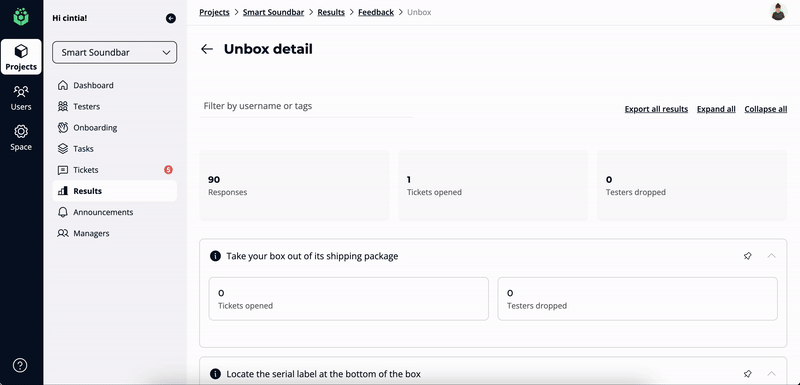Image resolution: width=800 pixels, height=385 pixels.
Task: Open the Smart Soundbar project dropdown
Action: 115,53
